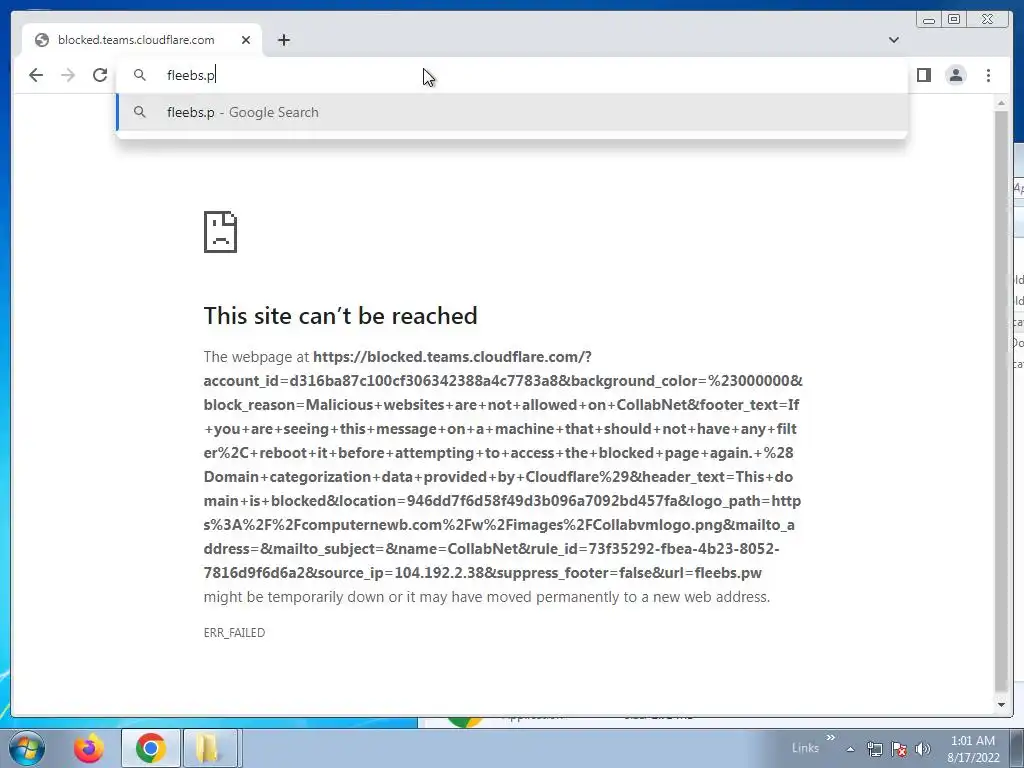The image size is (1024, 768).
Task: Show hidden system tray icons
Action: [x=850, y=749]
